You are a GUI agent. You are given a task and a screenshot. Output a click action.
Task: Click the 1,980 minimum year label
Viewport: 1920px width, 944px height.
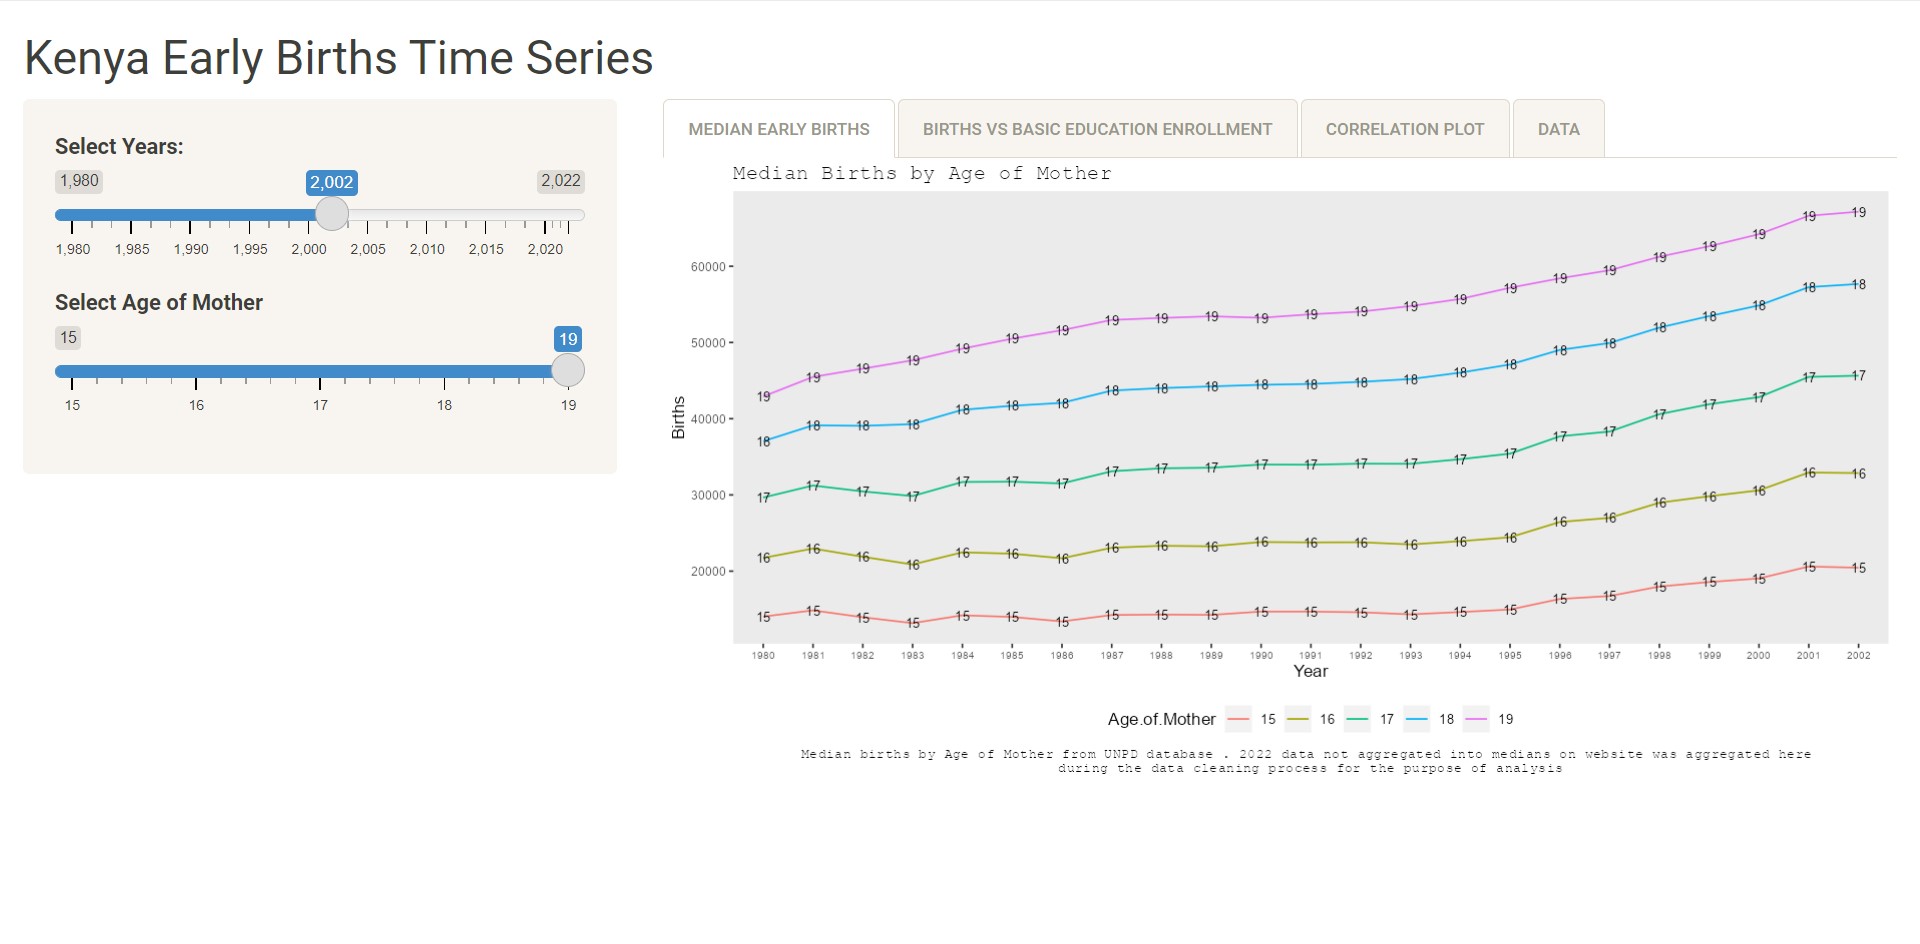[79, 181]
